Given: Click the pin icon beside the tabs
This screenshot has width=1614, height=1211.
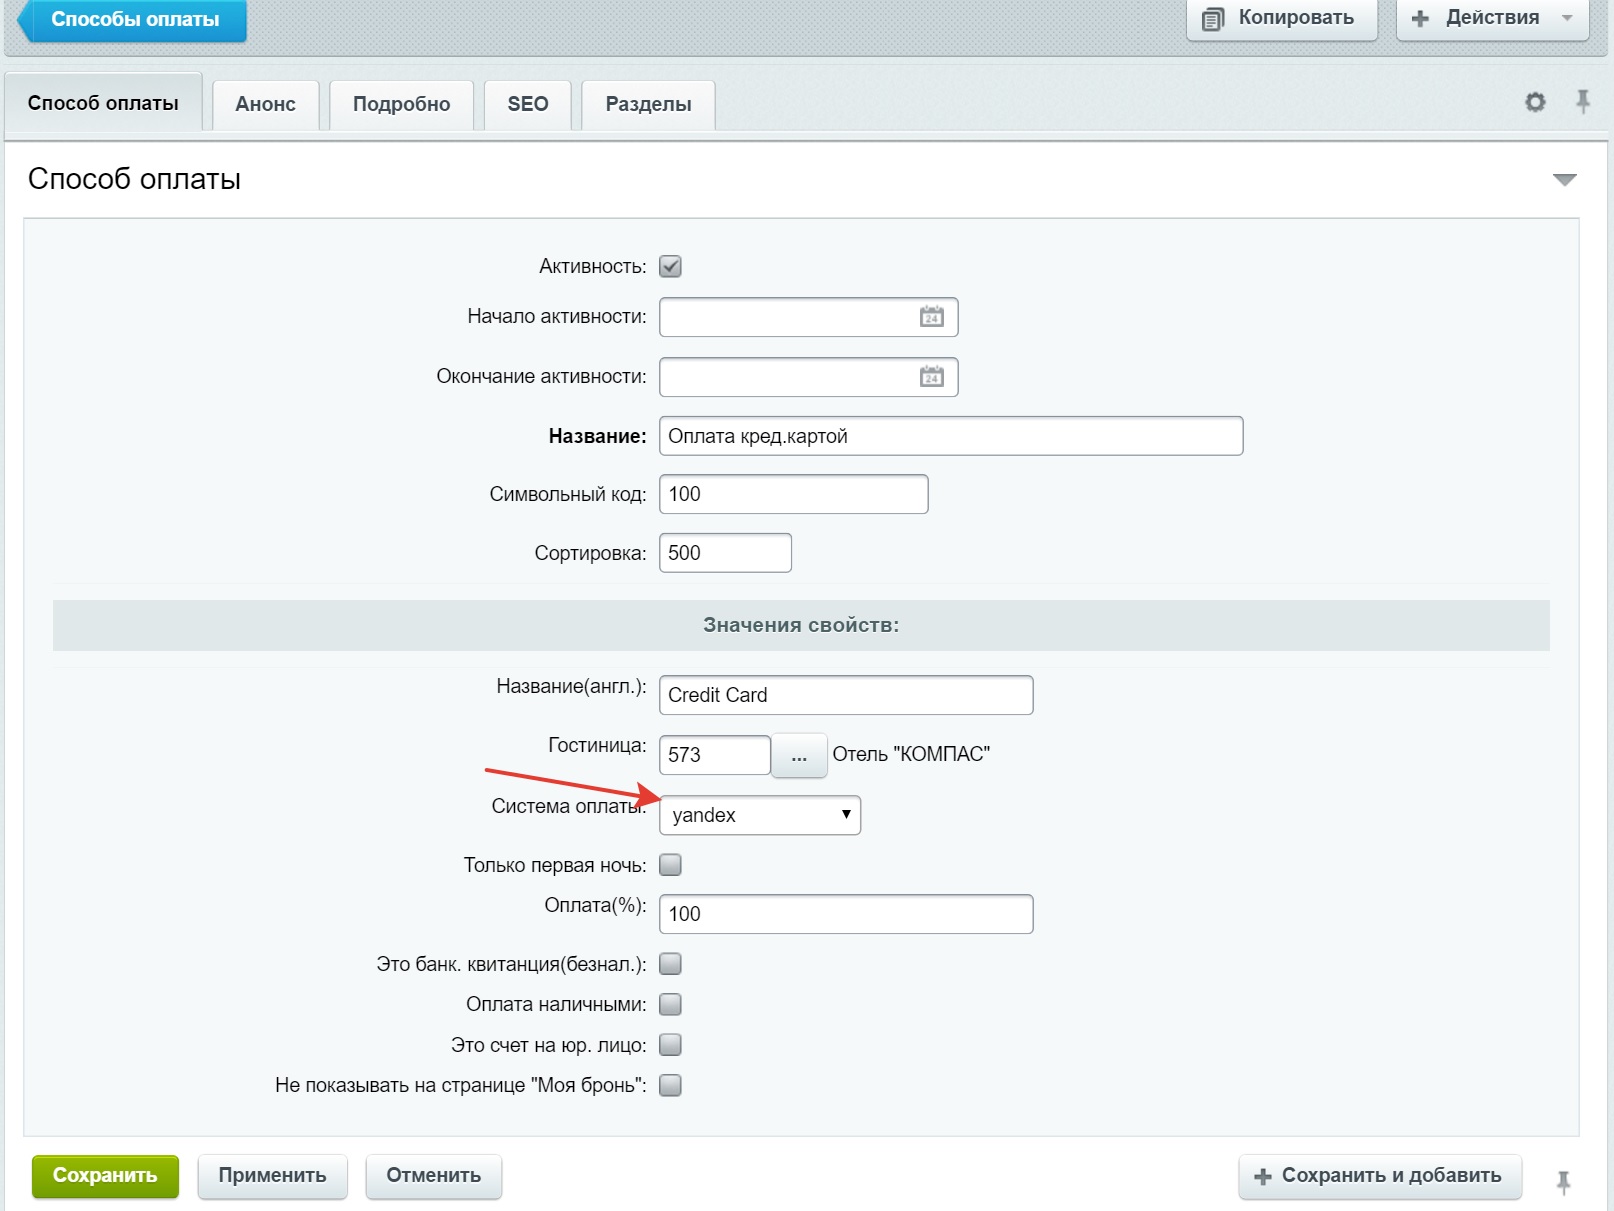Looking at the screenshot, I should (1583, 101).
